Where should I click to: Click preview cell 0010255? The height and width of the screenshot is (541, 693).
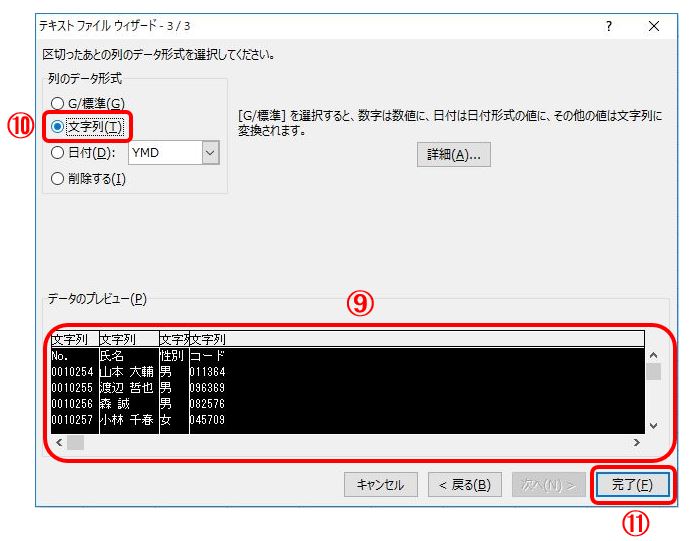tap(72, 388)
